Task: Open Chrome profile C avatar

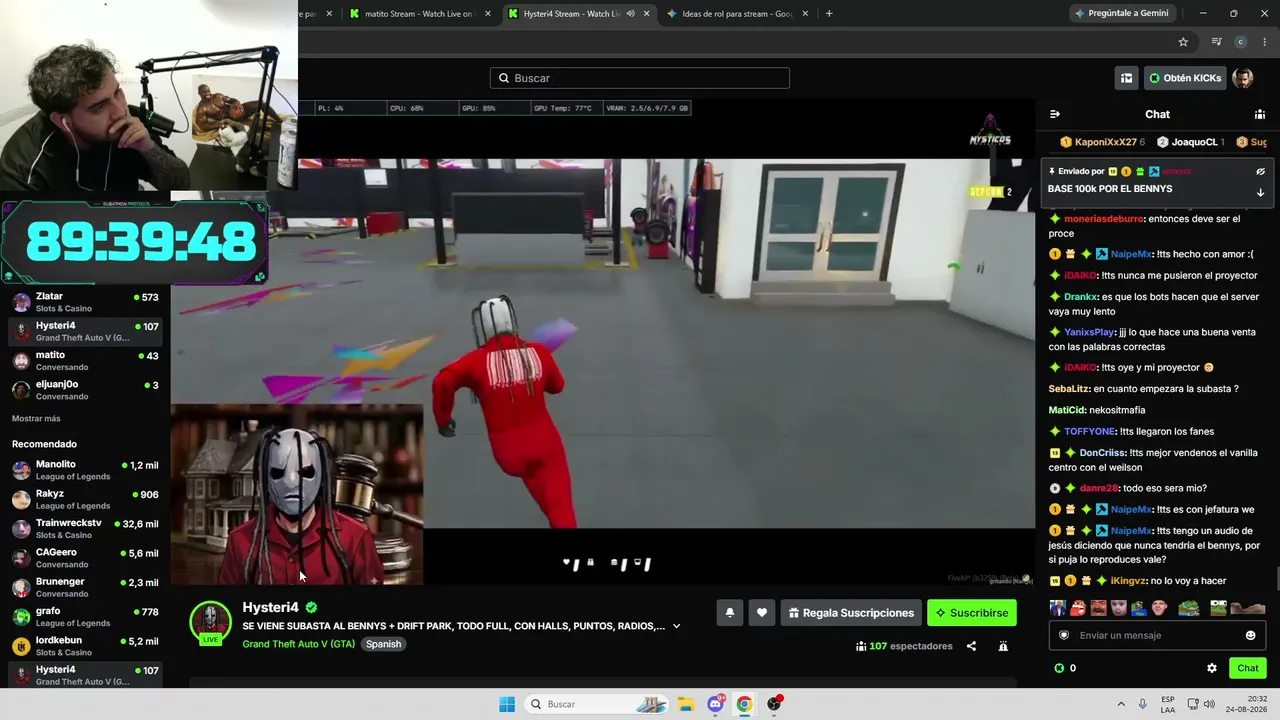Action: tap(1241, 42)
